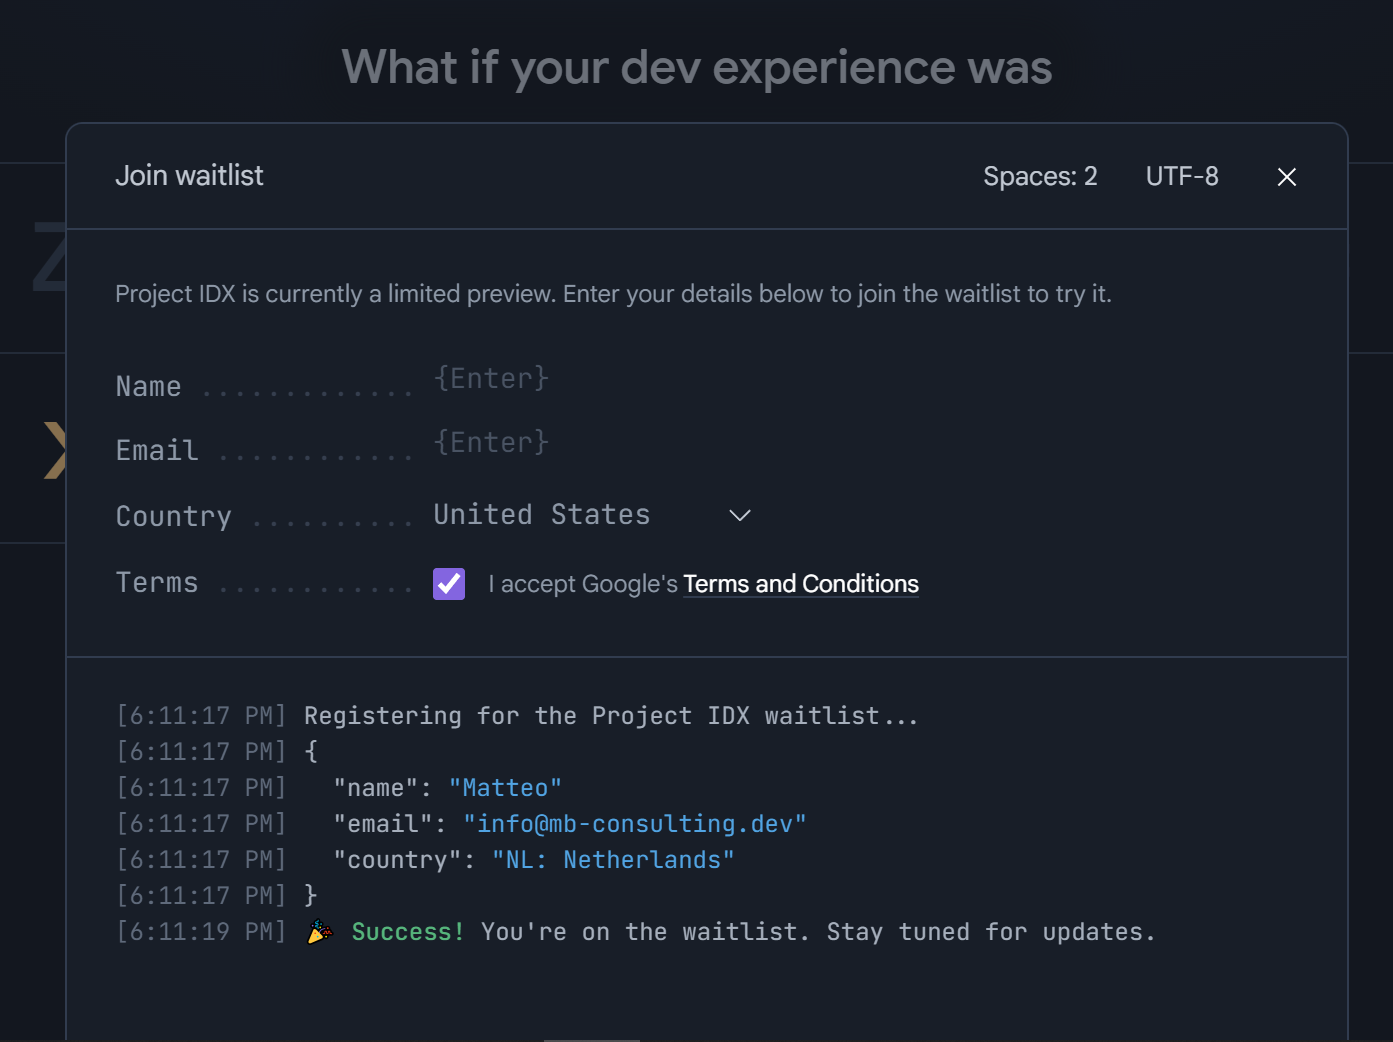The image size is (1393, 1042).
Task: Click the Join waitlist title
Action: (x=189, y=176)
